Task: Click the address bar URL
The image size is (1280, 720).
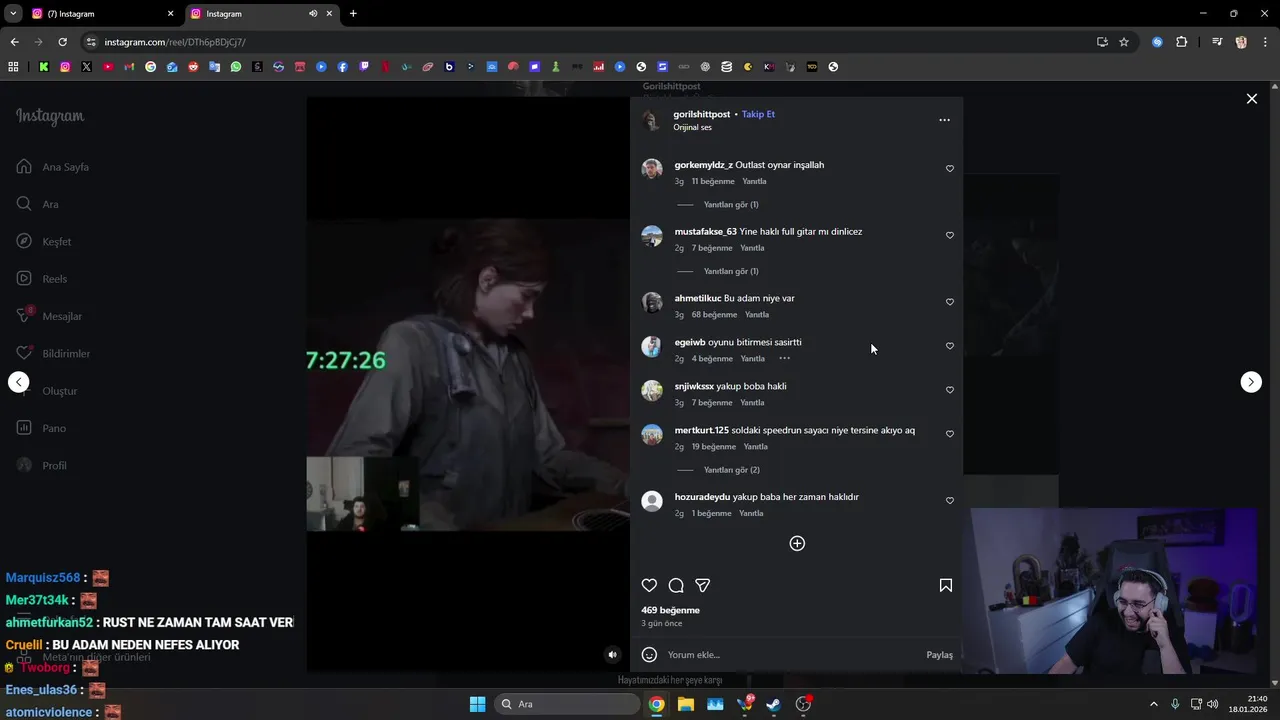Action: (175, 42)
